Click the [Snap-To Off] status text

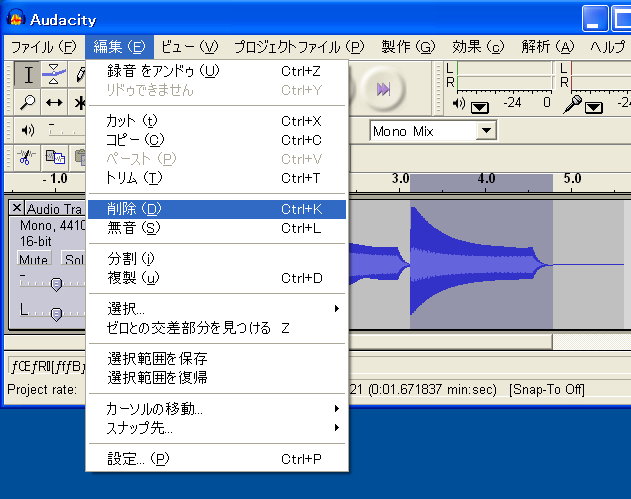click(546, 390)
